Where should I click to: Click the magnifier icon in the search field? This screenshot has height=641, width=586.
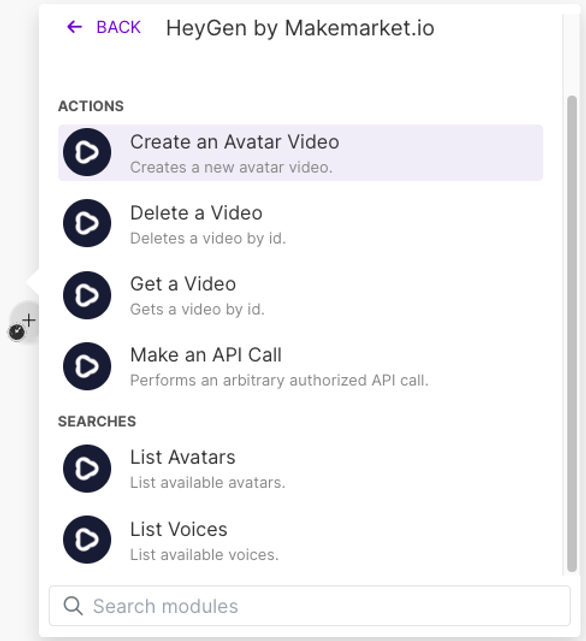point(73,606)
